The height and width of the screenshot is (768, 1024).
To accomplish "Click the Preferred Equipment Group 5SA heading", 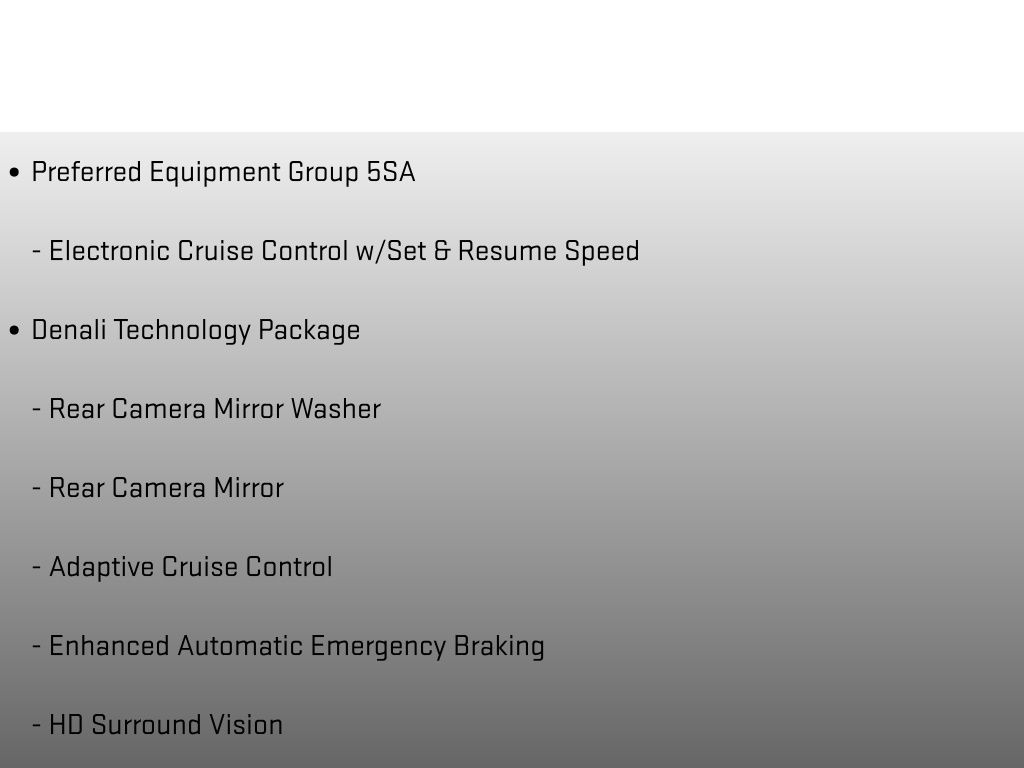I will (223, 173).
